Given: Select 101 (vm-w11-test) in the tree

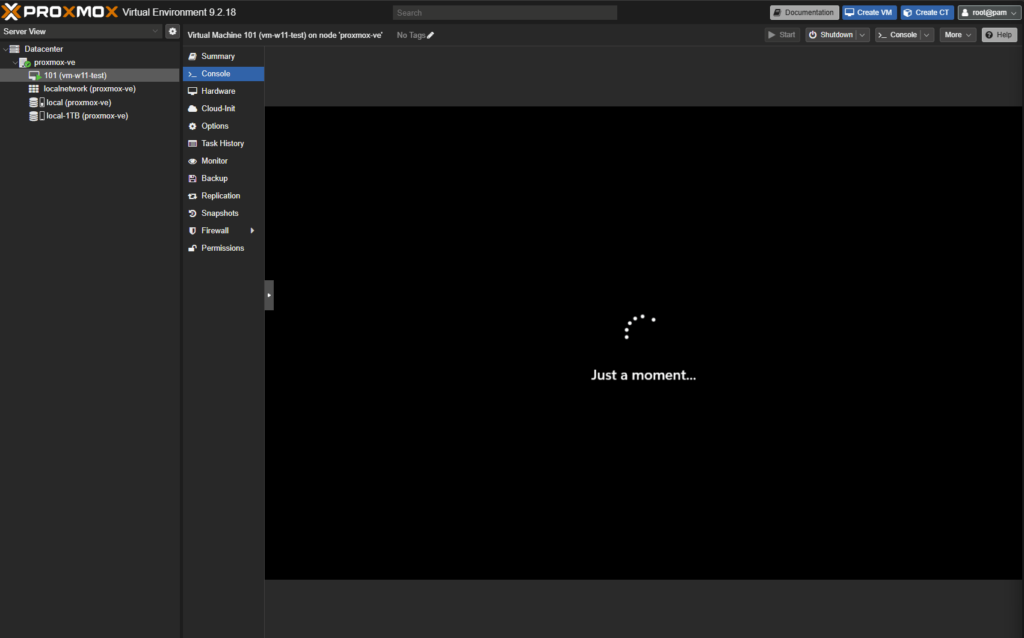Looking at the screenshot, I should click(89, 76).
